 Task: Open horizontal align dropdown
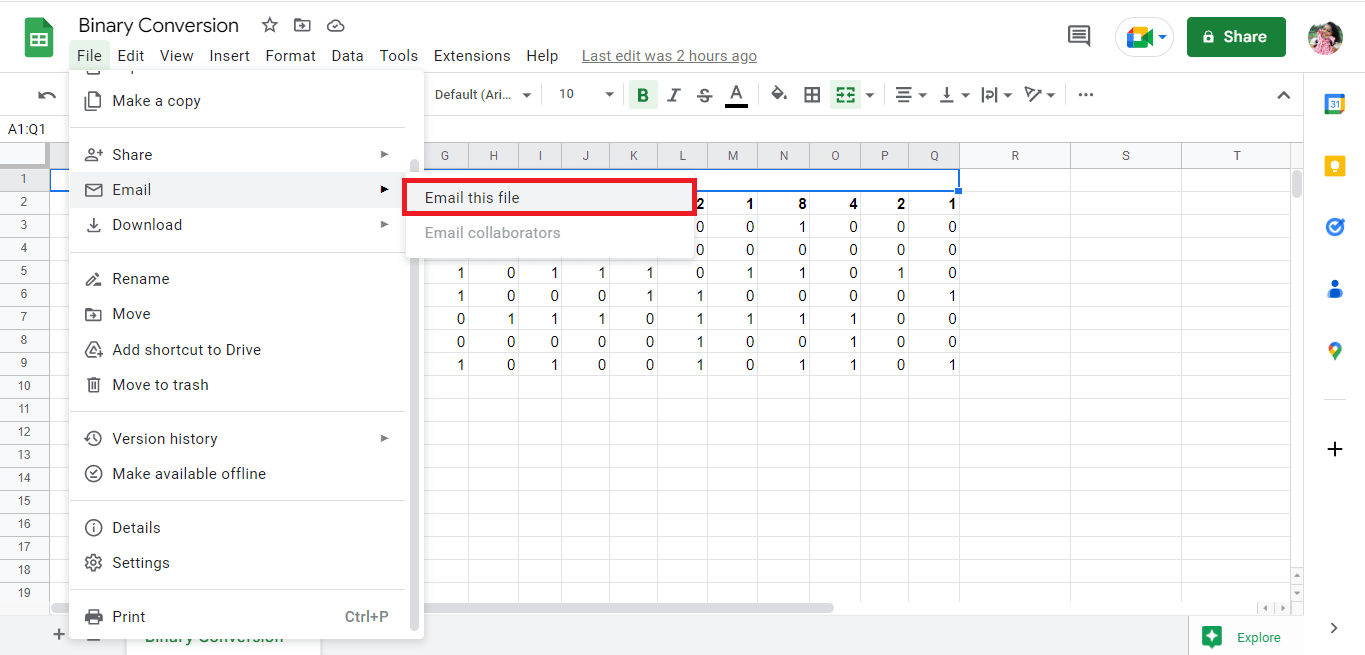pyautogui.click(x=910, y=95)
